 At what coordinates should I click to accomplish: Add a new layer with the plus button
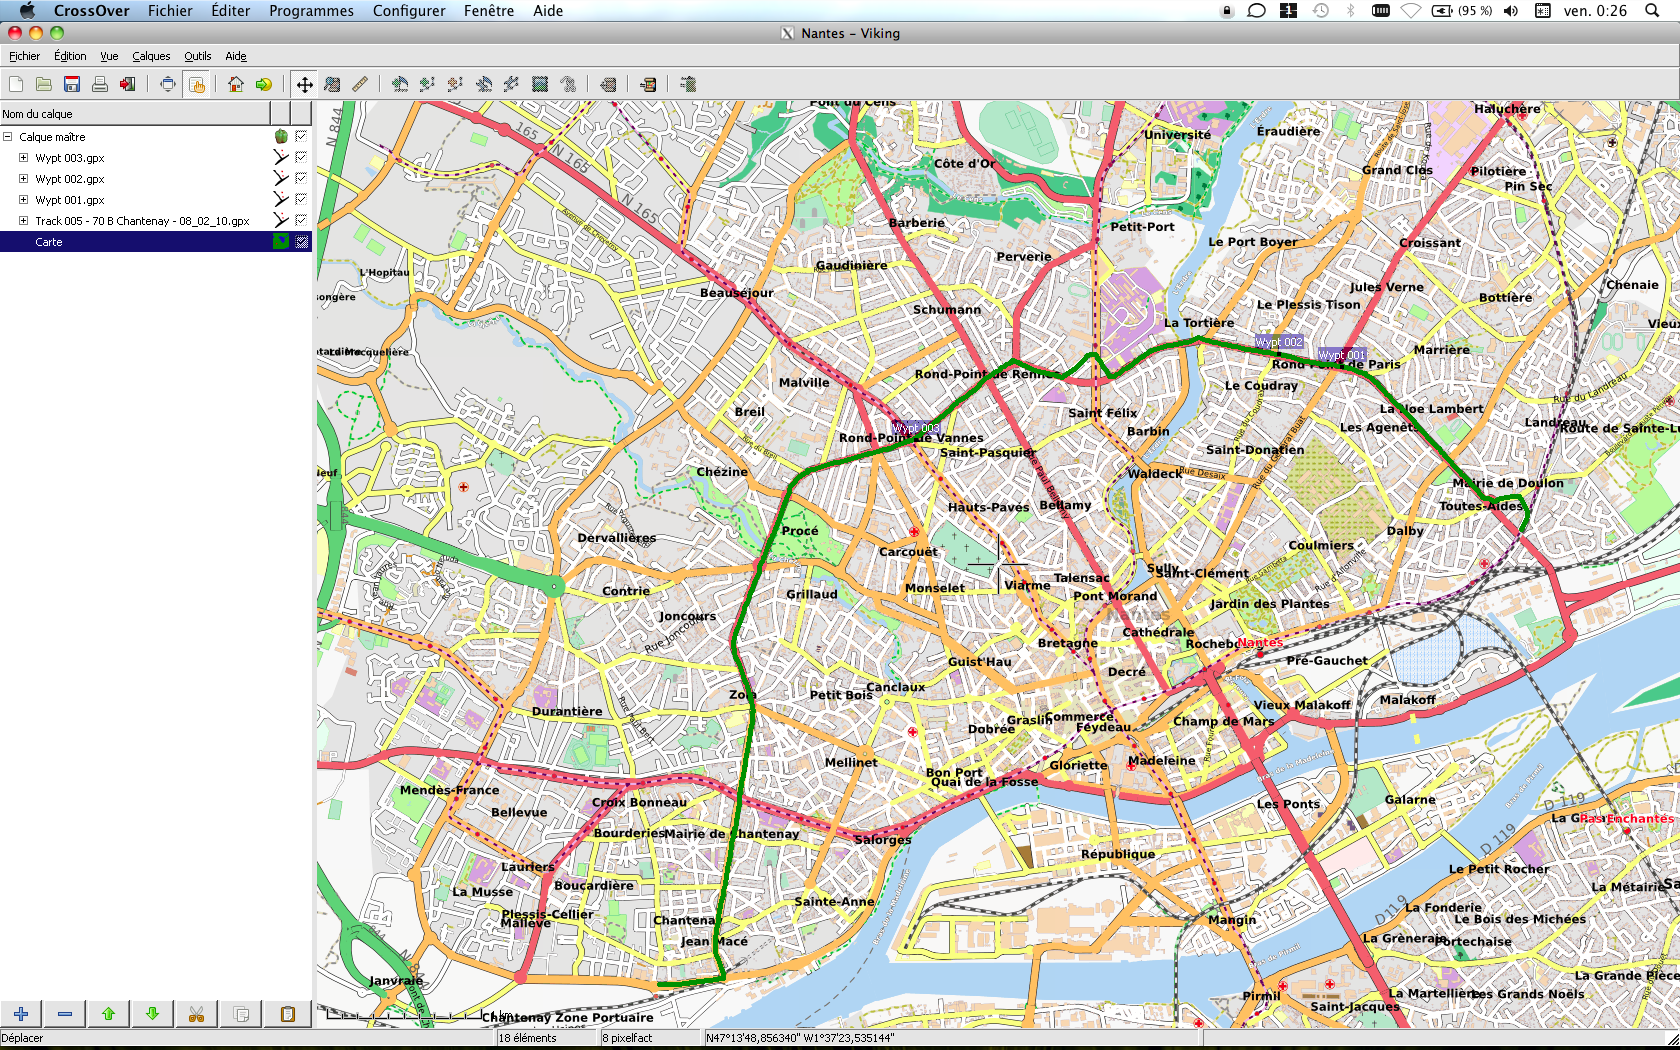[20, 1014]
